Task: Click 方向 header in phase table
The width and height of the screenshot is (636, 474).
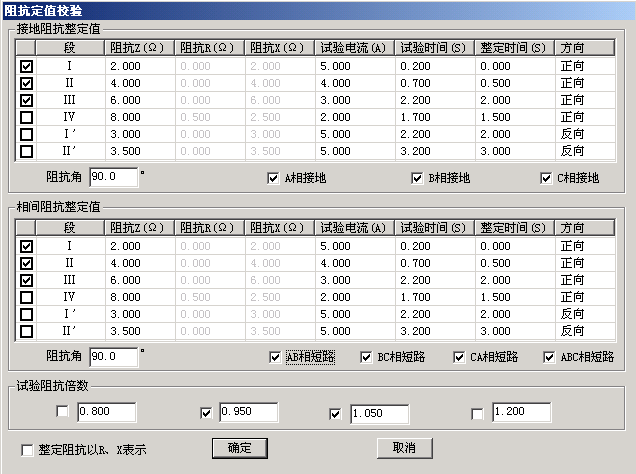Action: [584, 227]
